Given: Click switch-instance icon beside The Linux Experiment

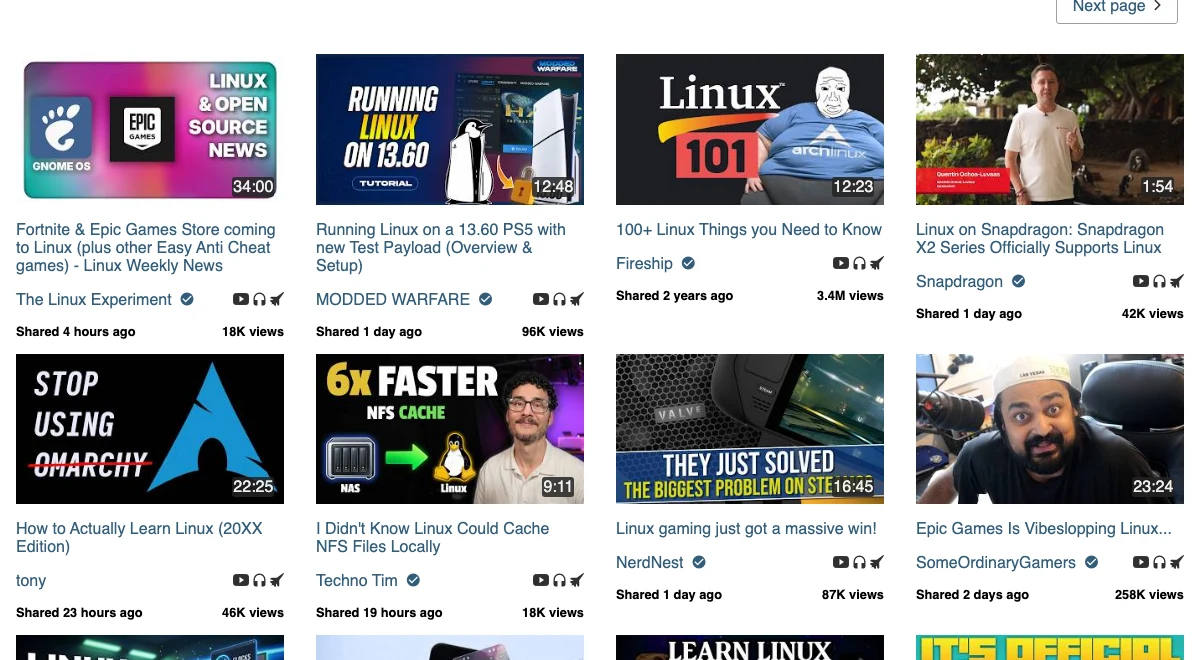Looking at the screenshot, I should 277,299.
